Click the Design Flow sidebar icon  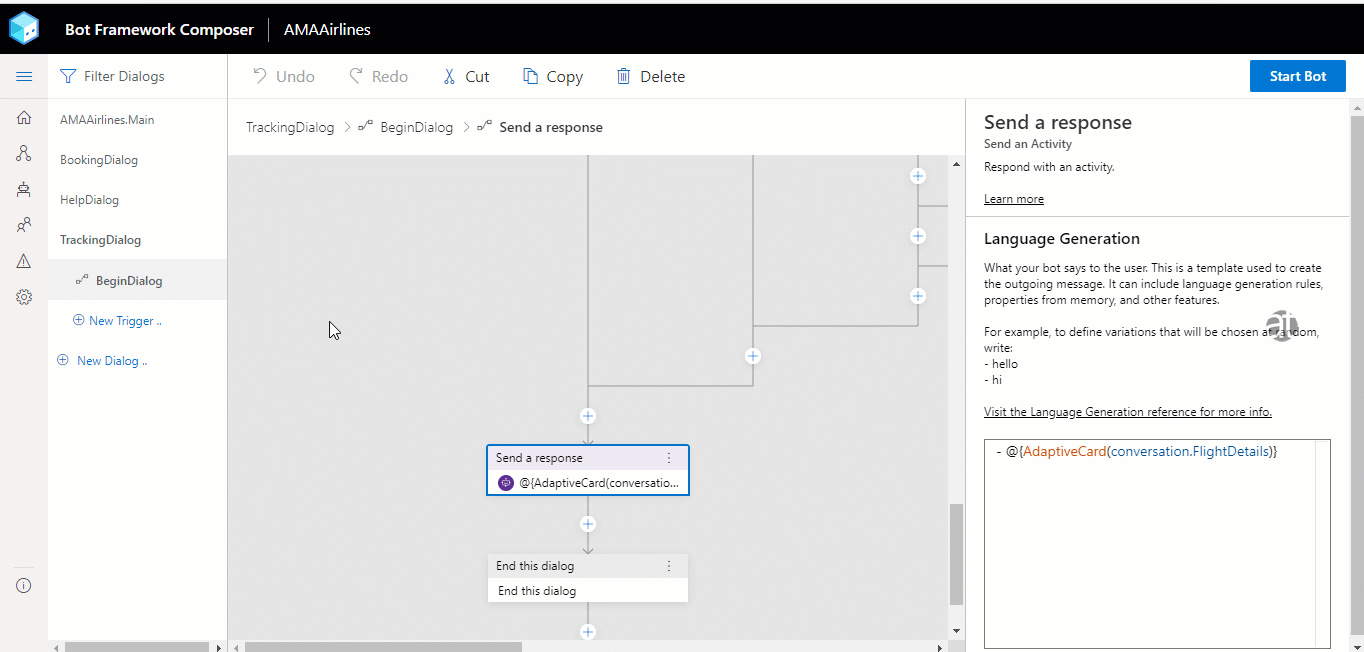pyautogui.click(x=24, y=153)
